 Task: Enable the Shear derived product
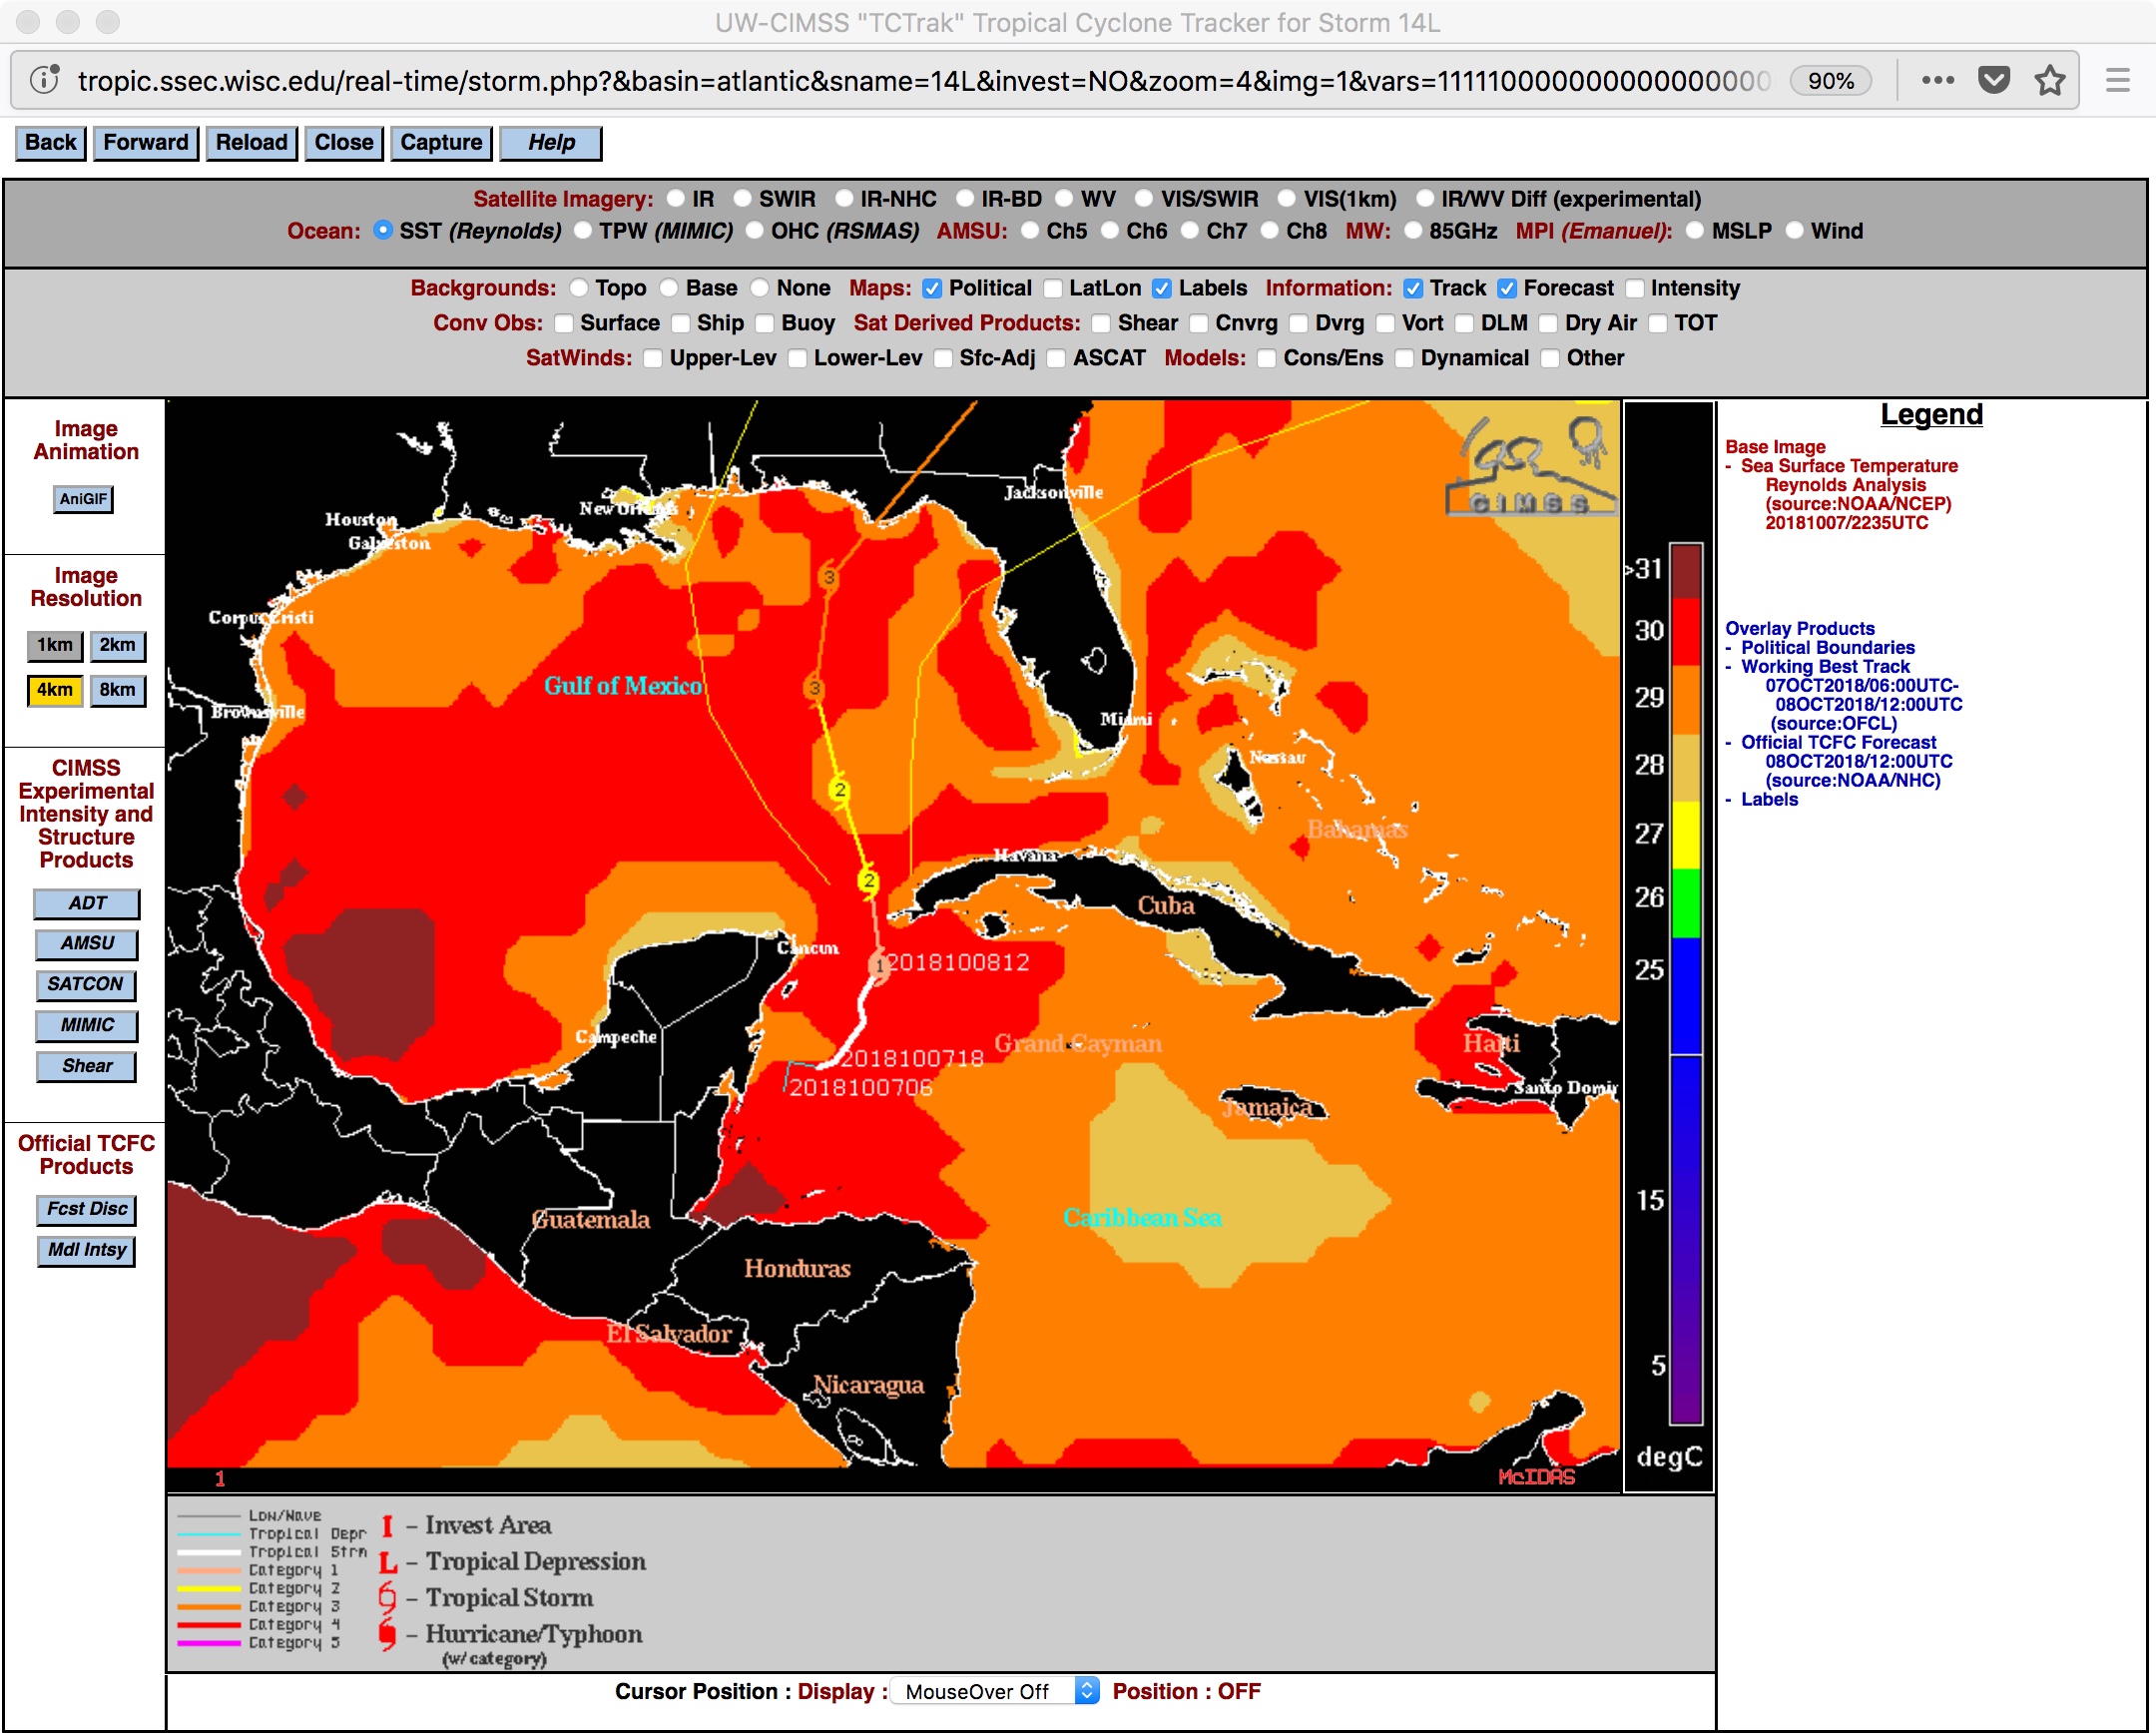[x=1101, y=324]
